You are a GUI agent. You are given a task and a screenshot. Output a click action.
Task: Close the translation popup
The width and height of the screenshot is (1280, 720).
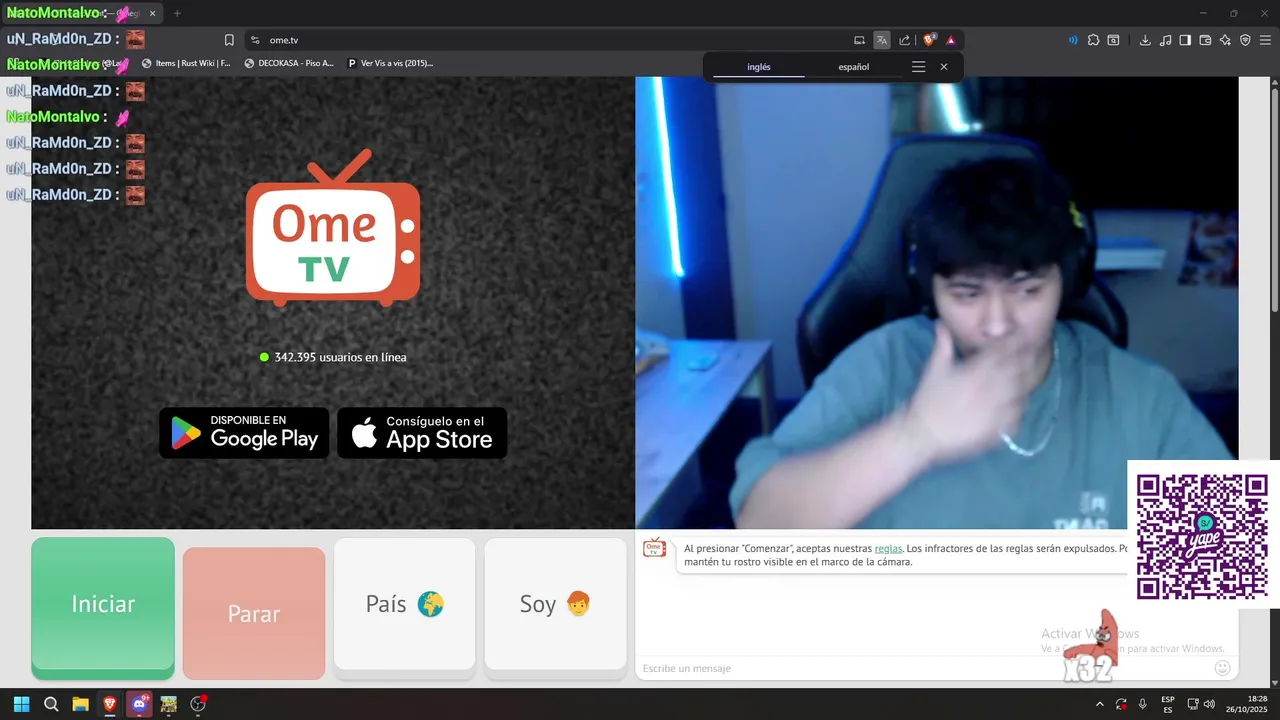[x=944, y=67]
